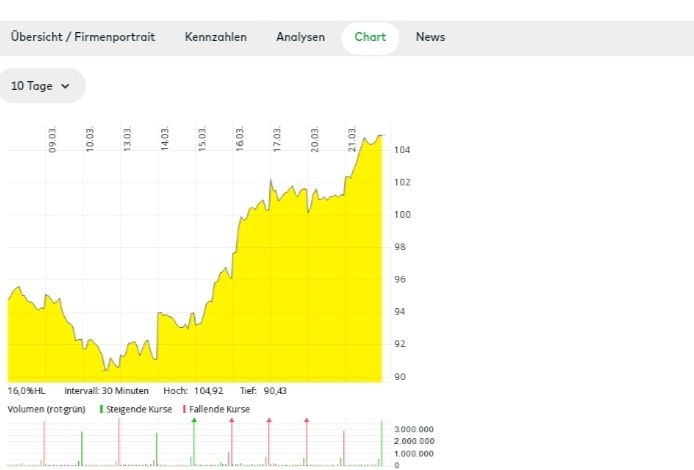This screenshot has height=470, width=694.
Task: Click the green Steigende Kurse legend marker
Action: tap(101, 409)
